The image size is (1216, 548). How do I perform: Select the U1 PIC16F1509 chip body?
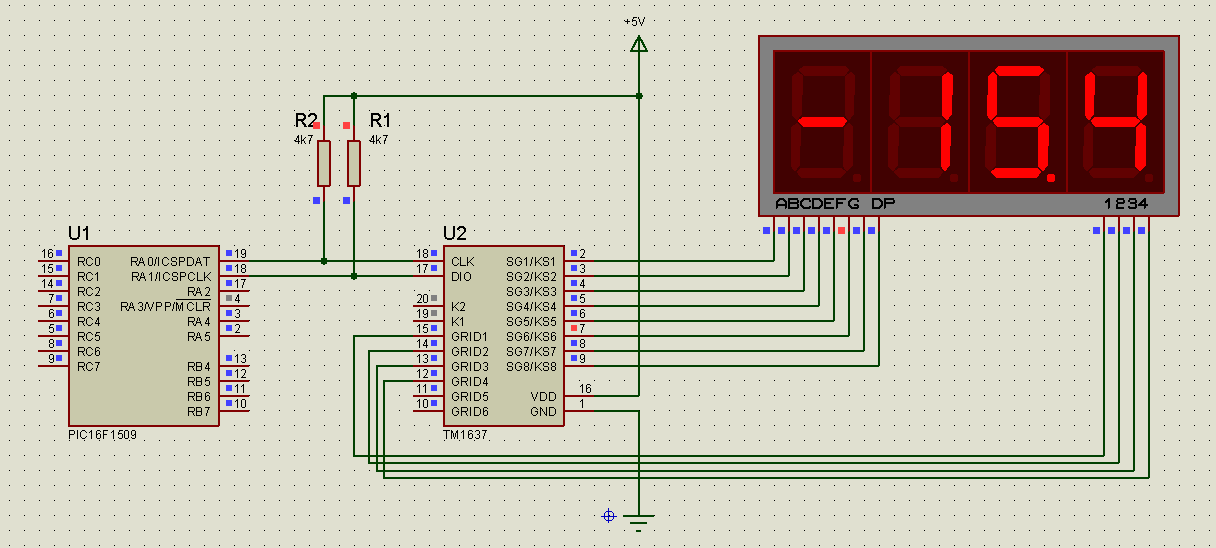pos(143,335)
